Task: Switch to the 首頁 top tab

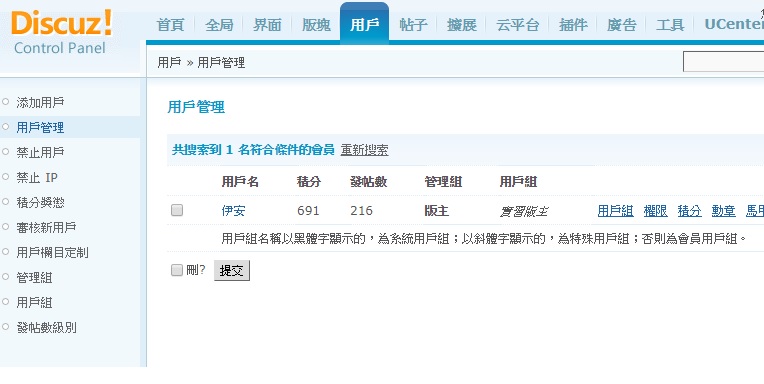Action: click(171, 24)
